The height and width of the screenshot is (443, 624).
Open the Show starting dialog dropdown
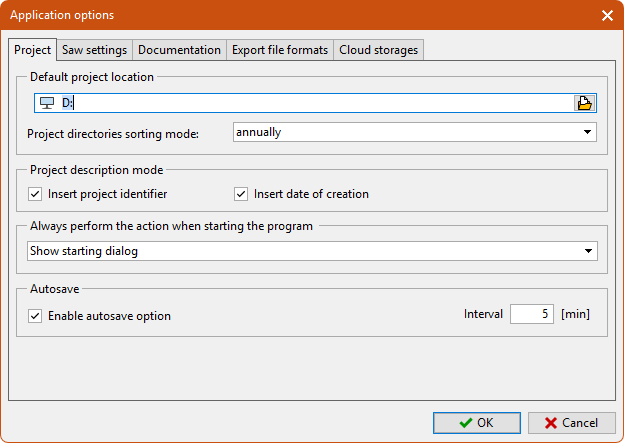tap(587, 252)
